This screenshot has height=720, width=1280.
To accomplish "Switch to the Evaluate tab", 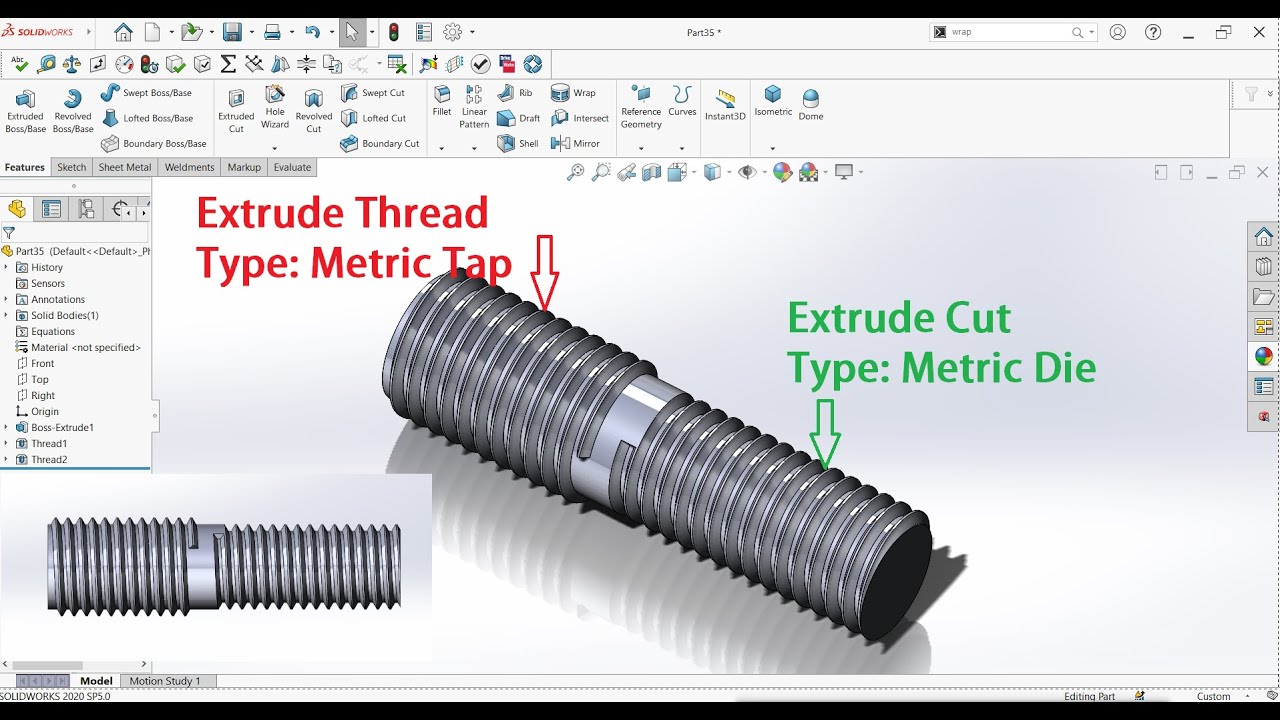I will pos(292,167).
